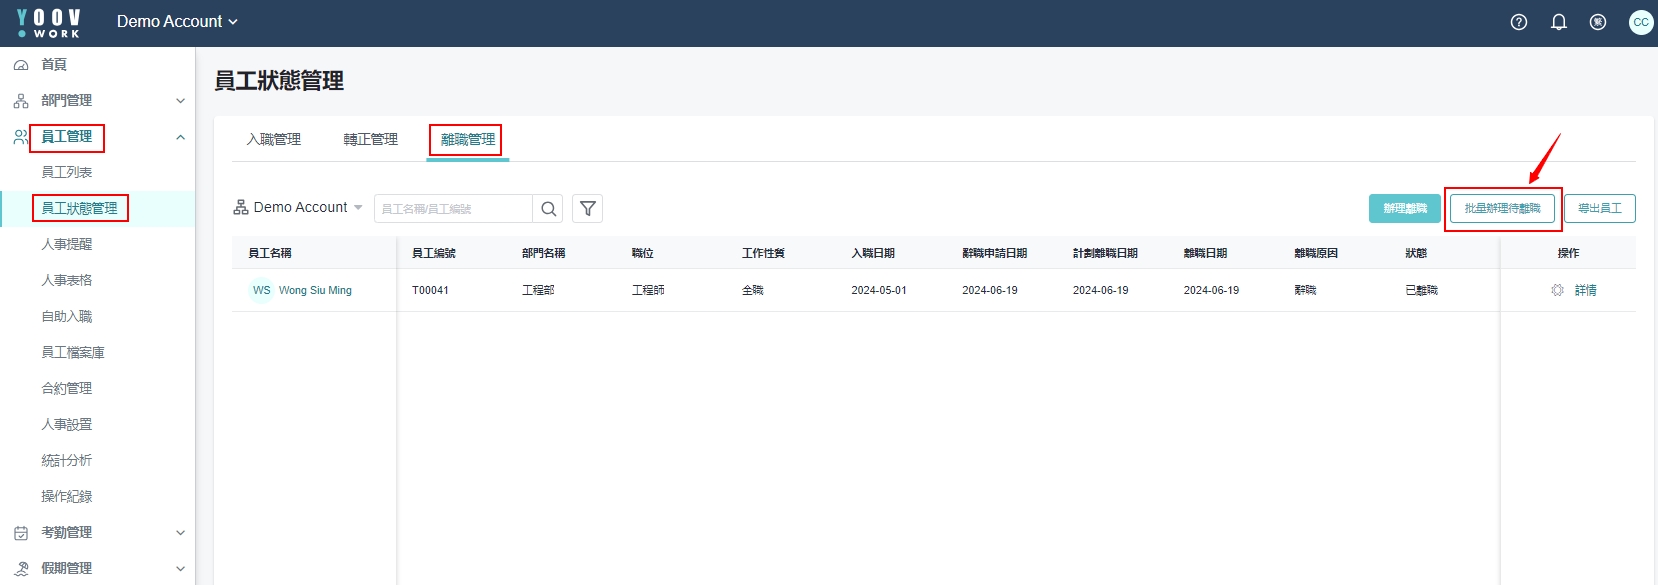This screenshot has height=585, width=1658.
Task: Open 員工列表 in the sidebar
Action: coord(67,172)
